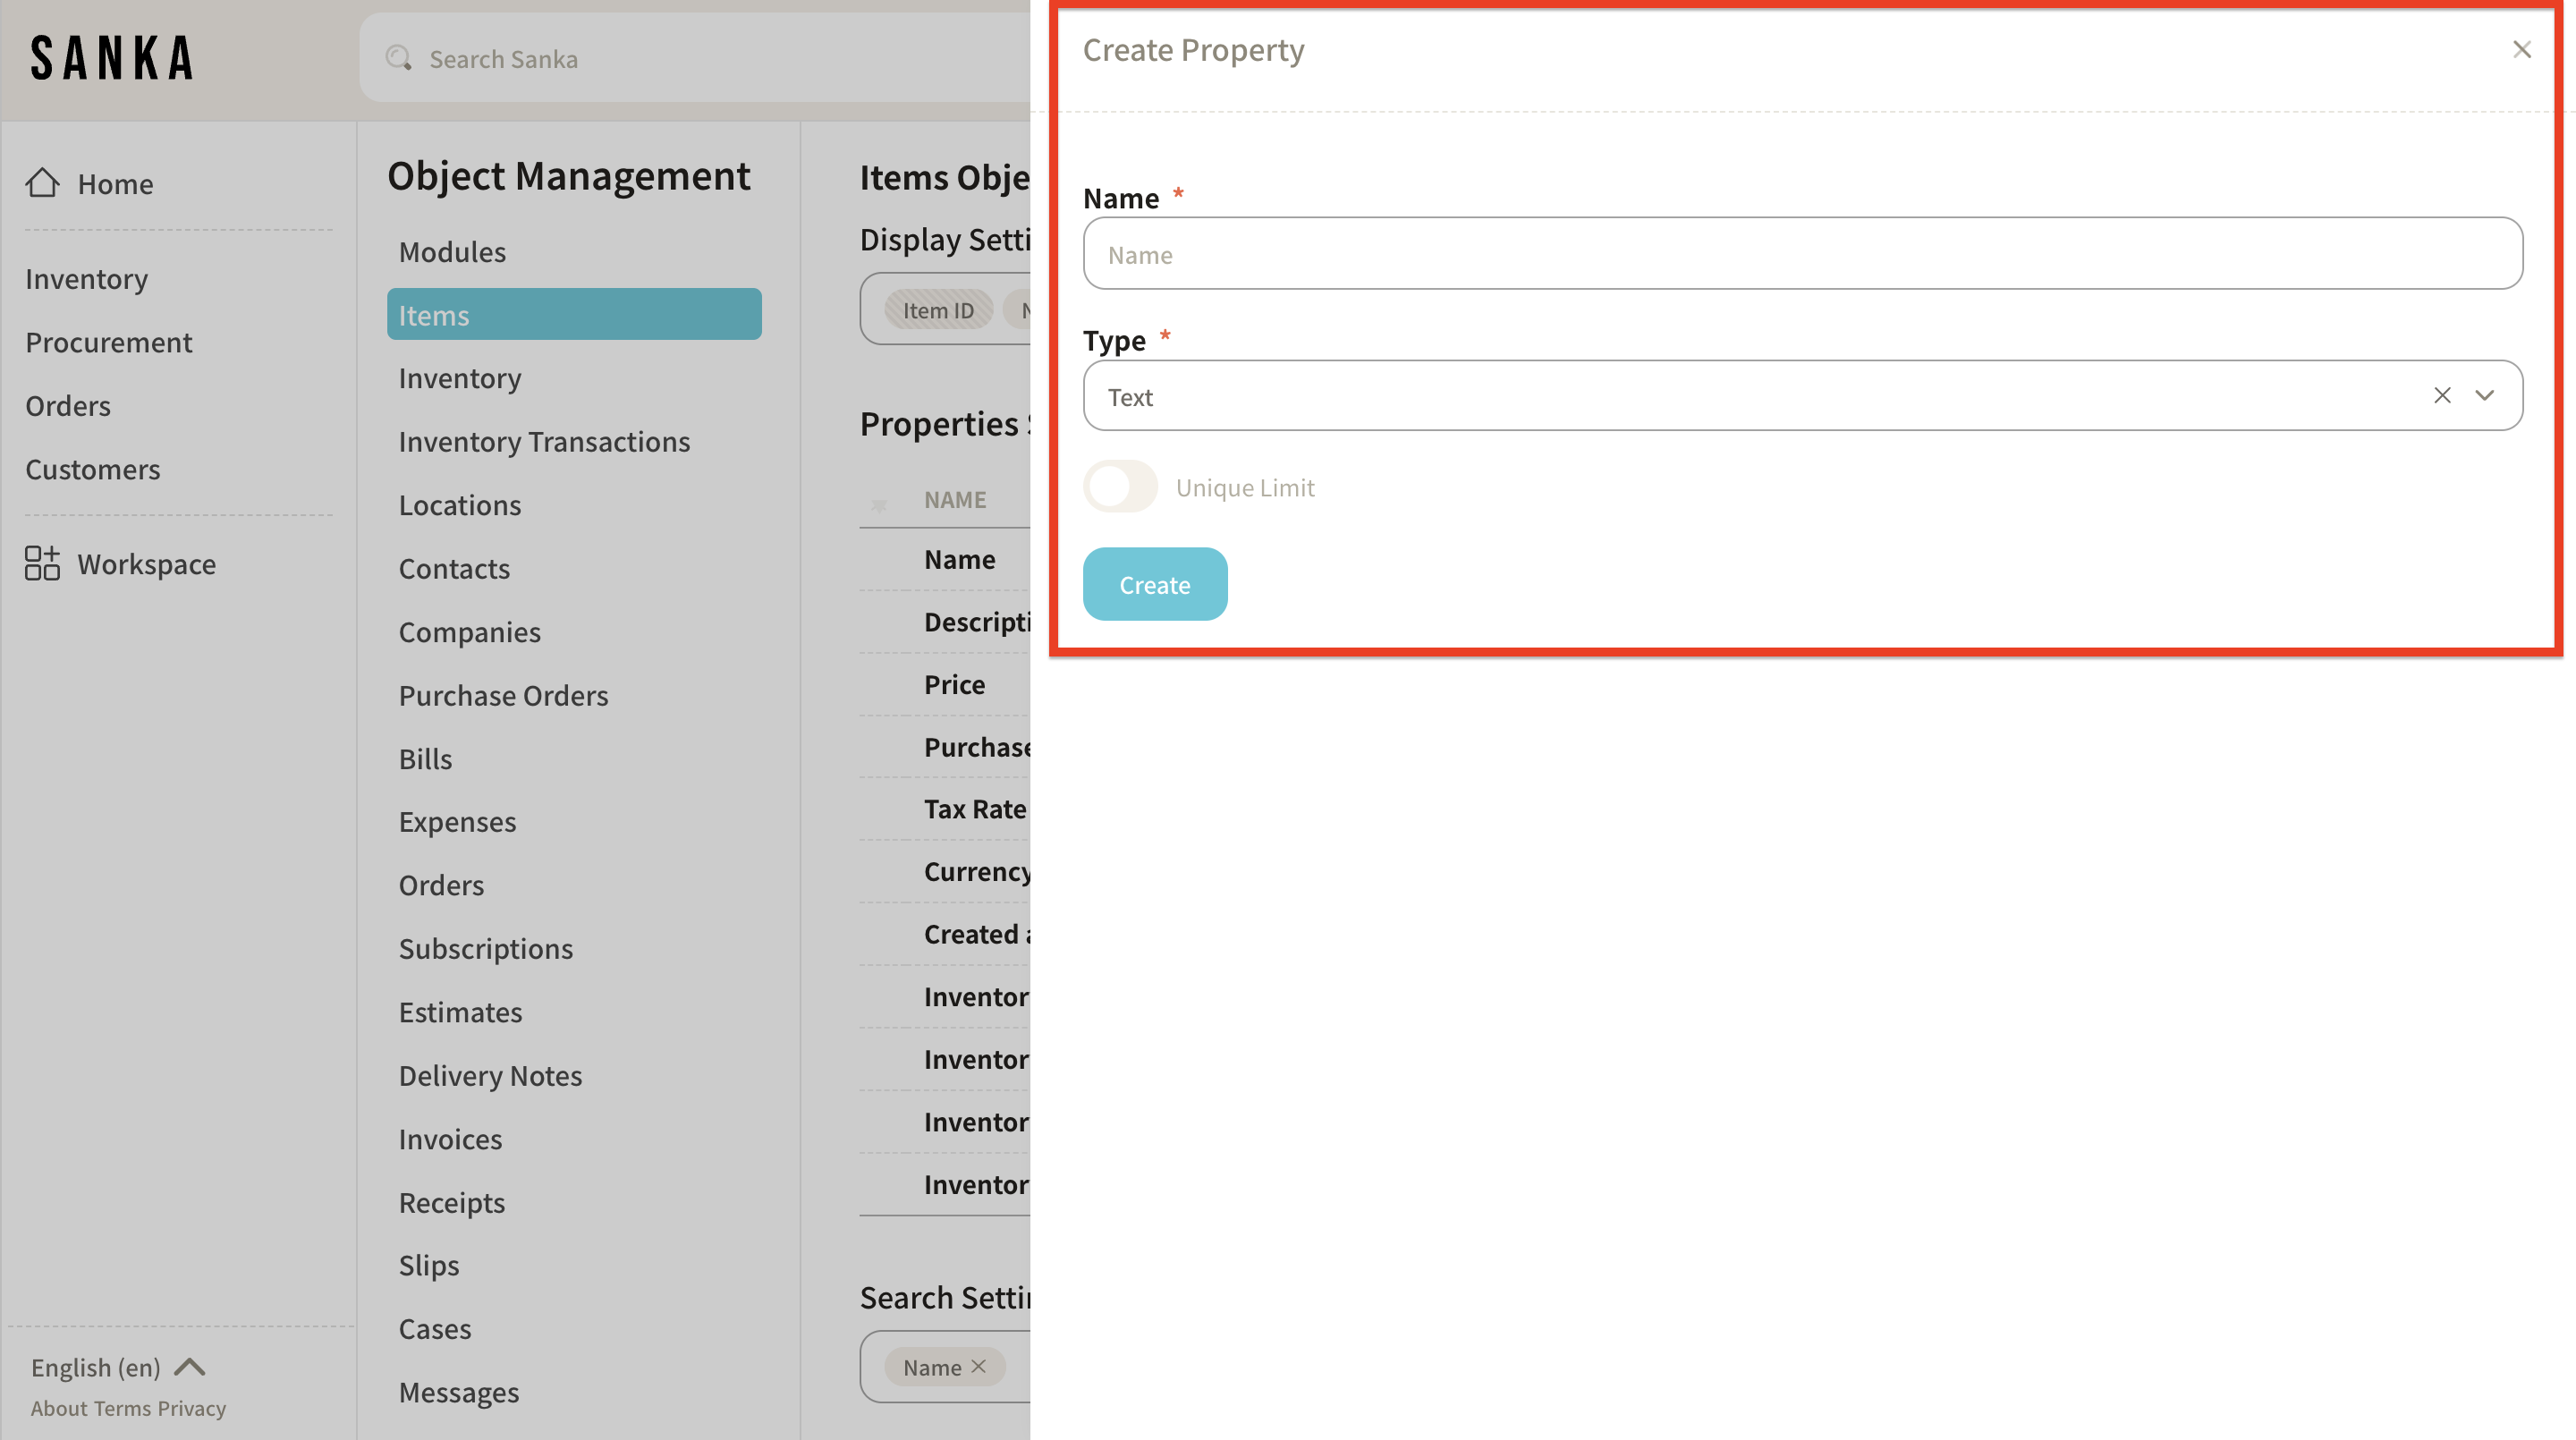Click the search magnifier icon

coord(398,58)
